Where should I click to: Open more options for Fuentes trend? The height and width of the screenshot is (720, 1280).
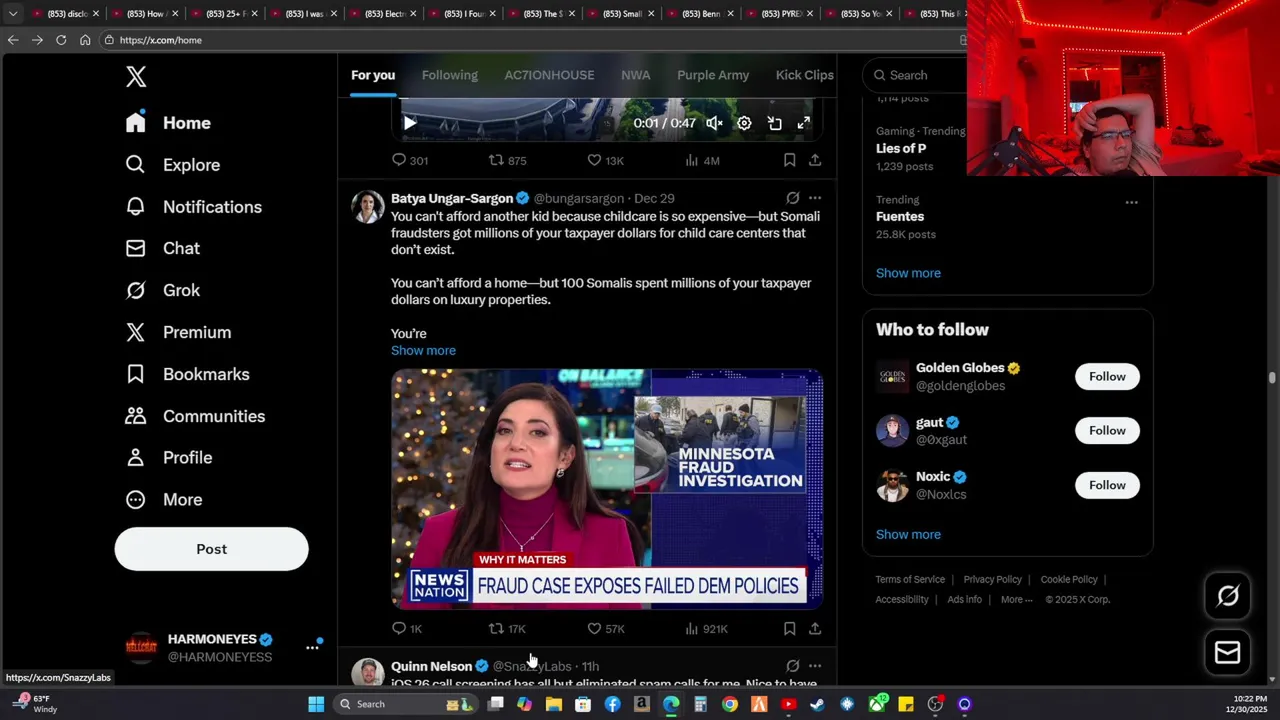point(1131,202)
